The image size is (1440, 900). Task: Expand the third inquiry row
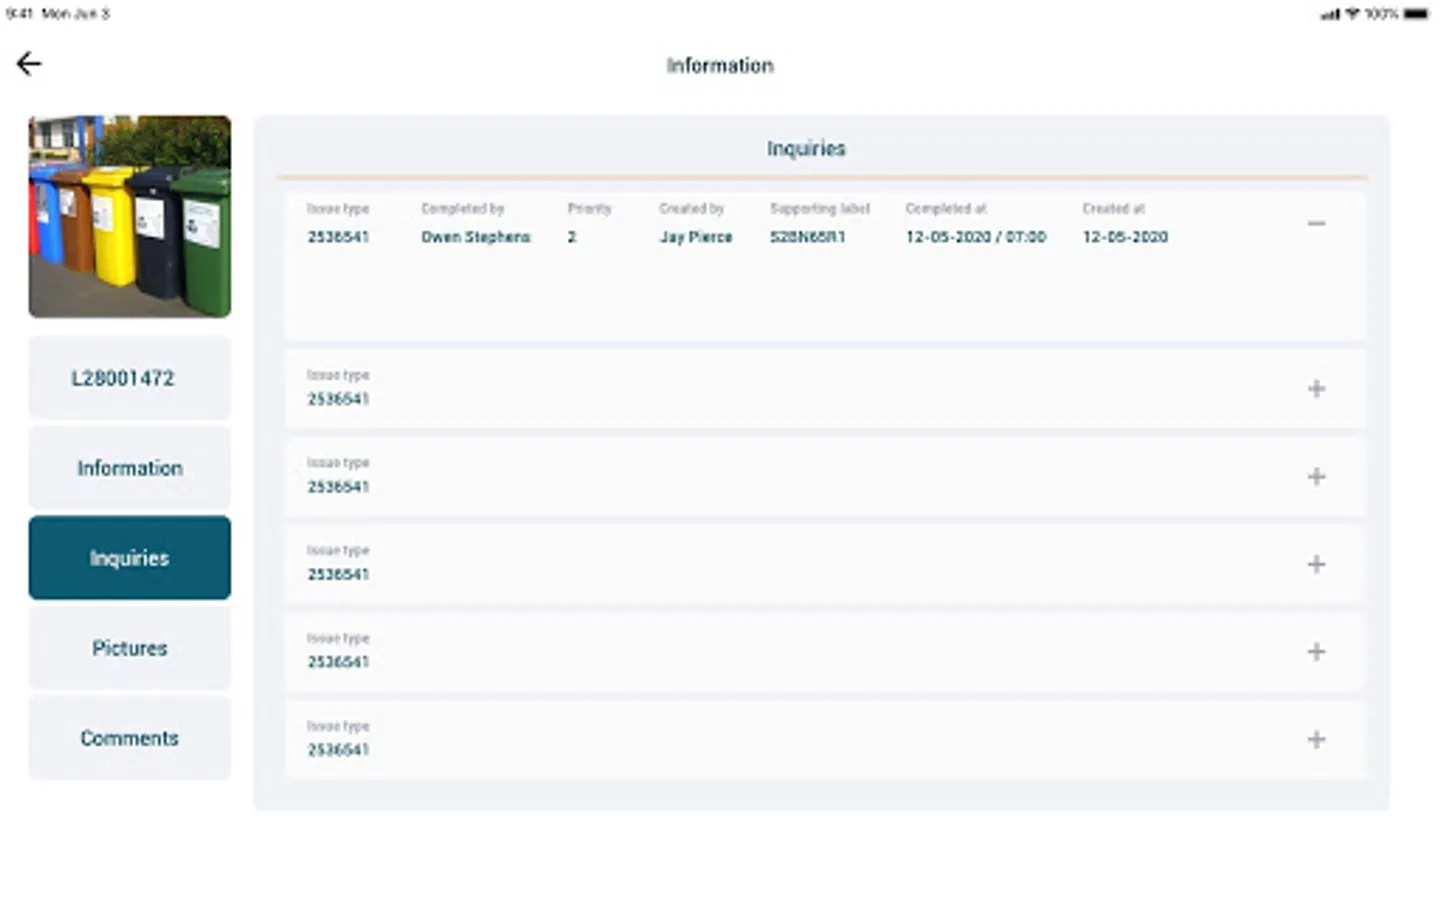pyautogui.click(x=1316, y=477)
